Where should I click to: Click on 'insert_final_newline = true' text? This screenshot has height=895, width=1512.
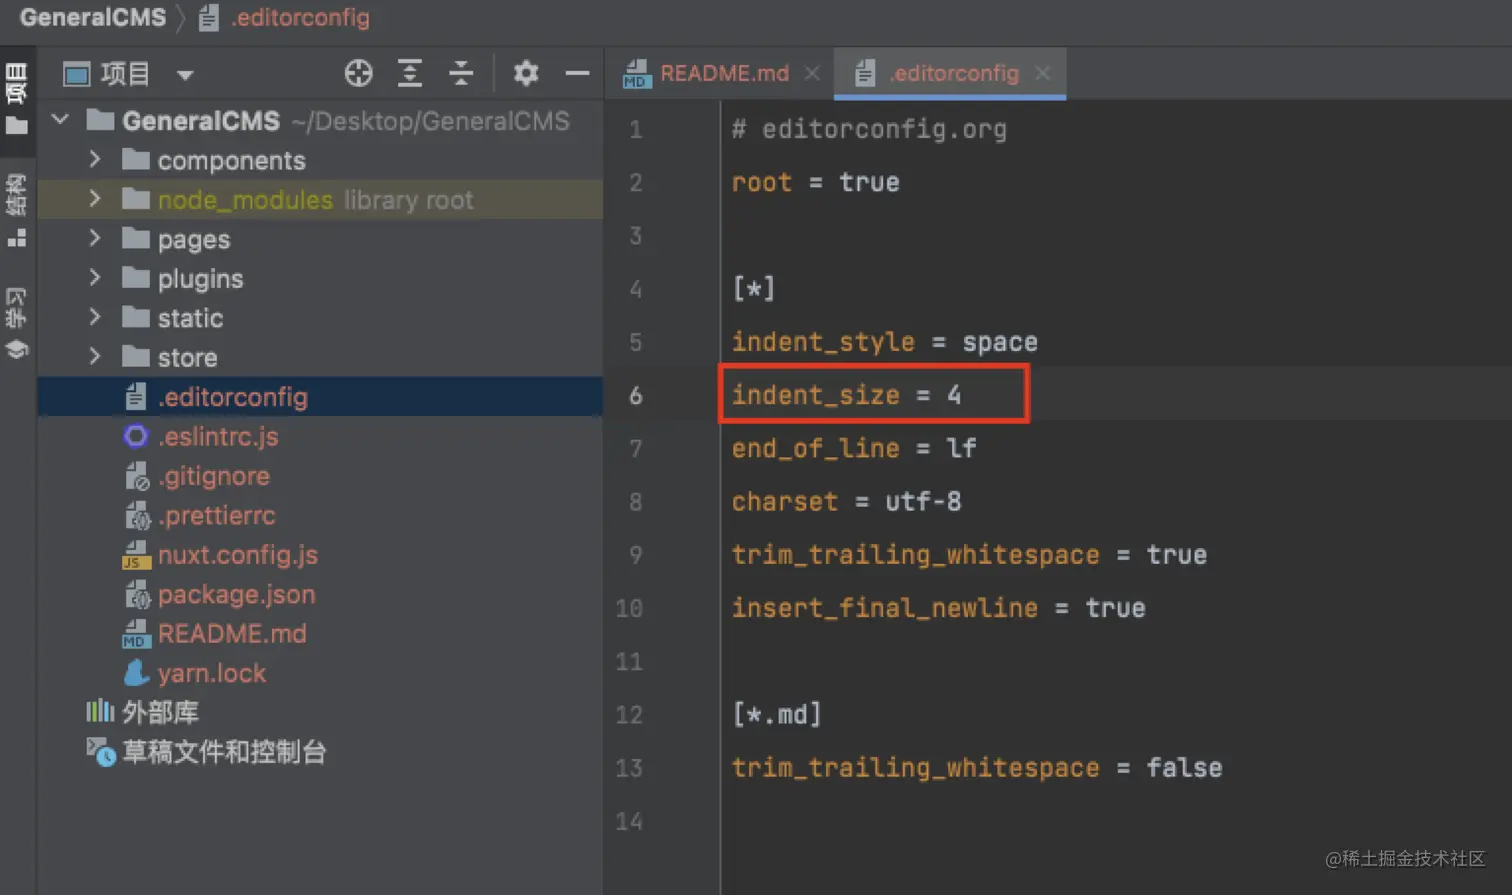click(938, 608)
